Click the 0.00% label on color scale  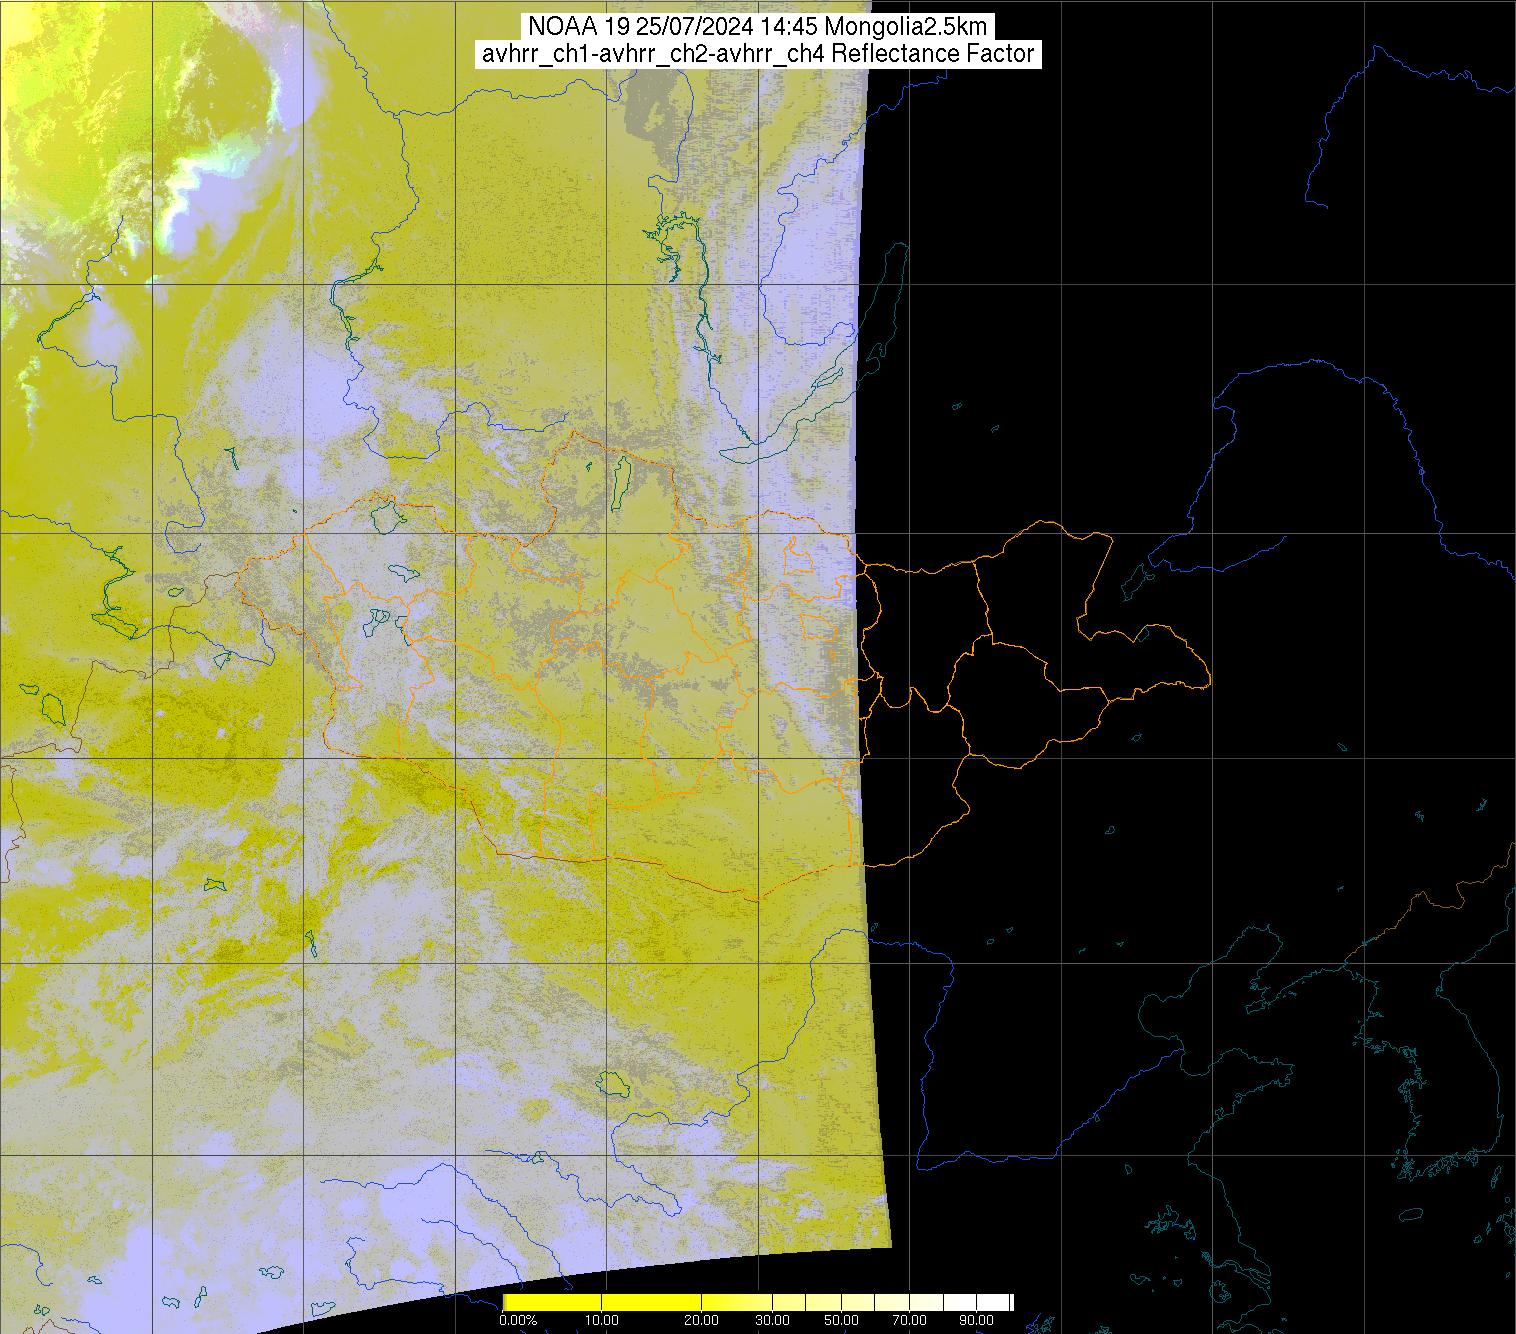point(517,1320)
